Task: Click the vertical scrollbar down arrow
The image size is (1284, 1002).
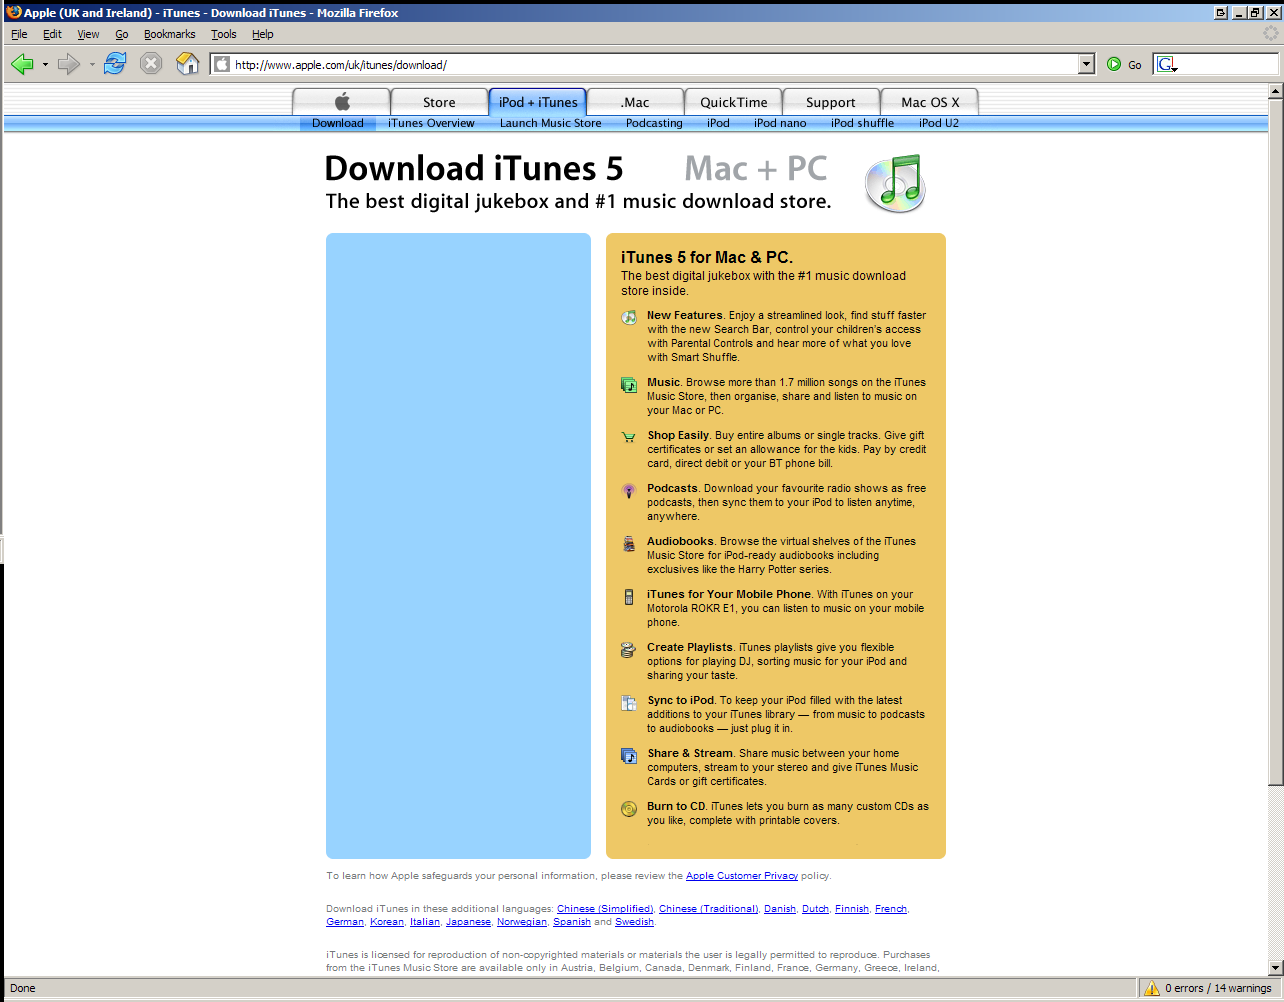Action: pos(1275,968)
